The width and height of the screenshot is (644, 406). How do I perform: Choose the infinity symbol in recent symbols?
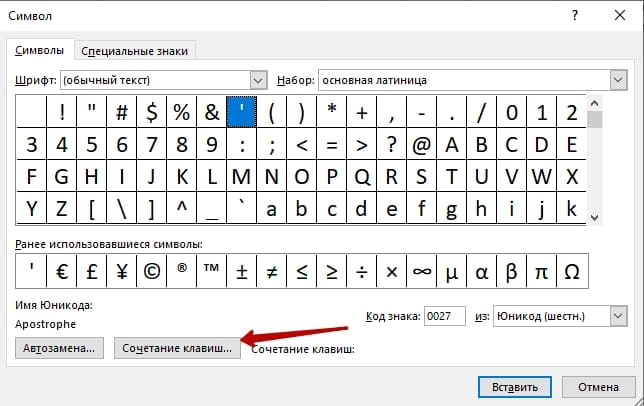(x=423, y=270)
